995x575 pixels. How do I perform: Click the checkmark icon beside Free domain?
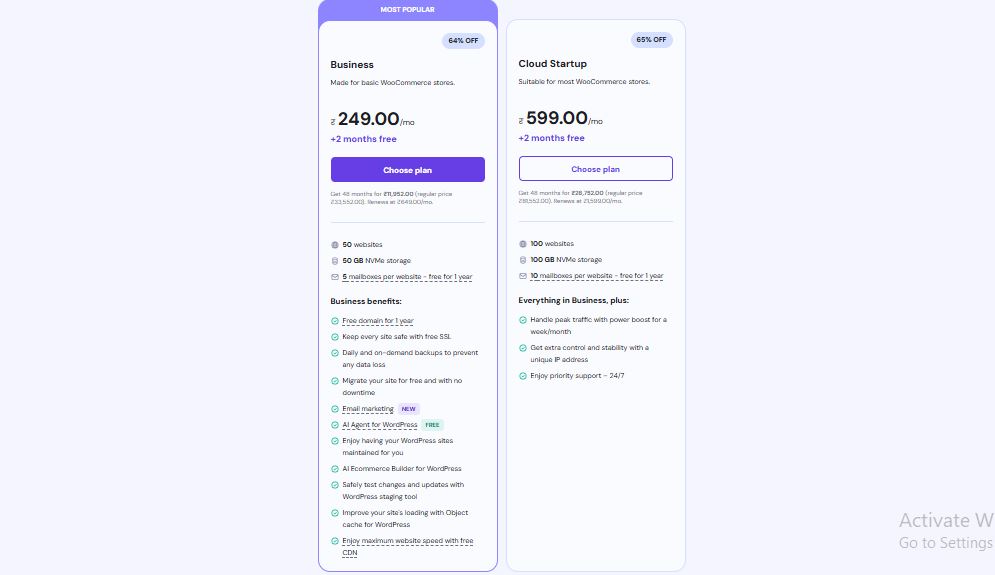[x=335, y=321]
